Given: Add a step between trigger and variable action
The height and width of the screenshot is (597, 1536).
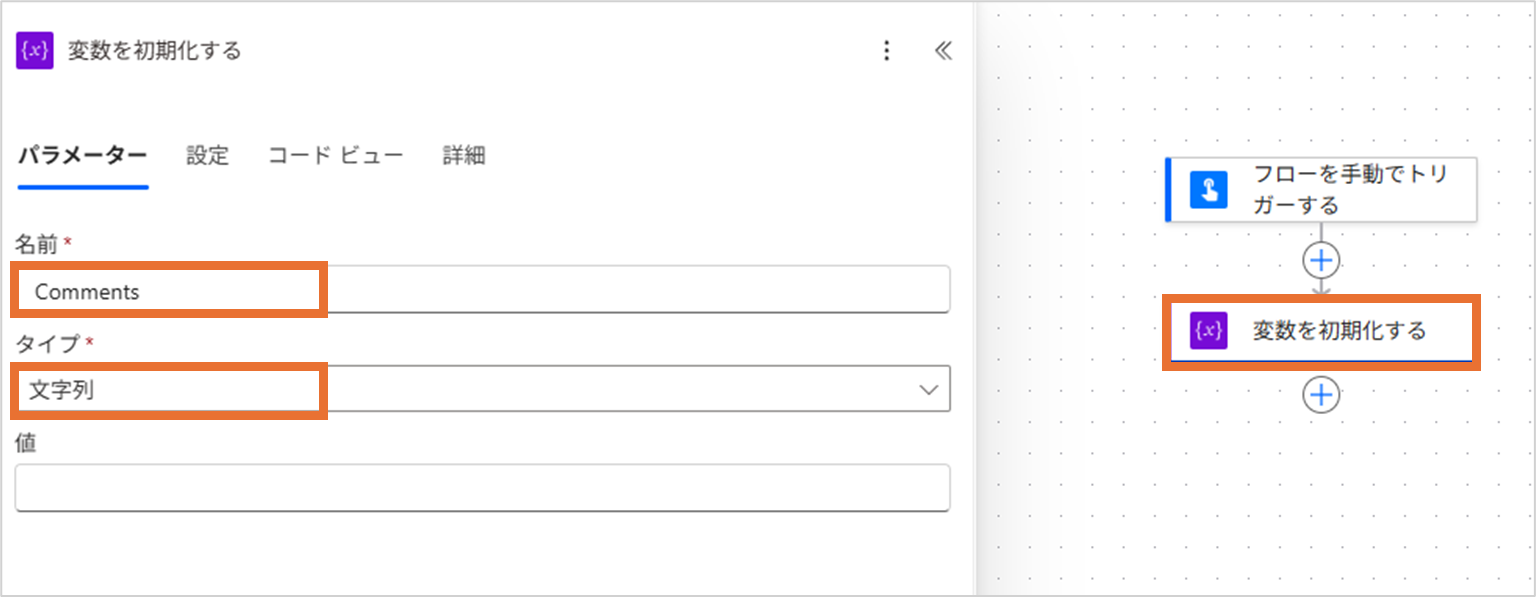Looking at the screenshot, I should (x=1321, y=261).
